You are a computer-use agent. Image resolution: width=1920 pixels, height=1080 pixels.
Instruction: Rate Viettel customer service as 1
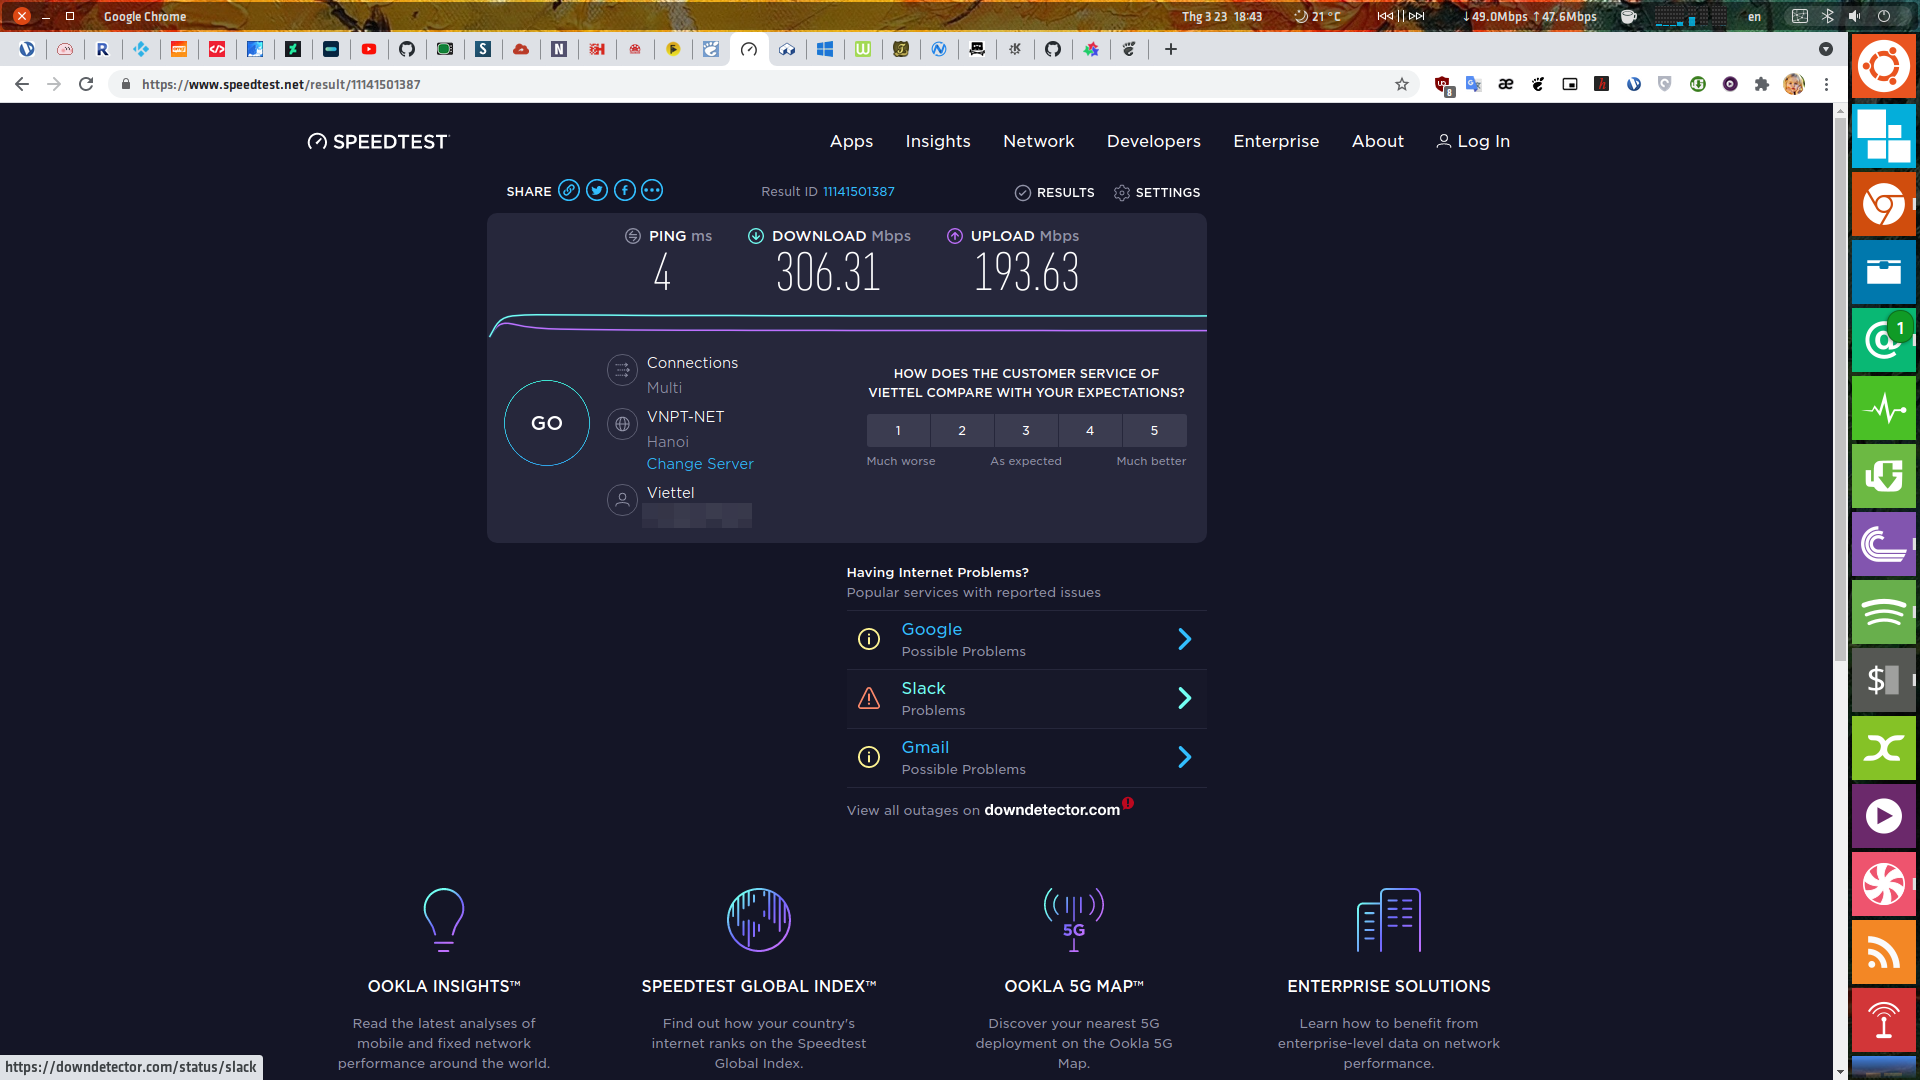[x=898, y=431]
